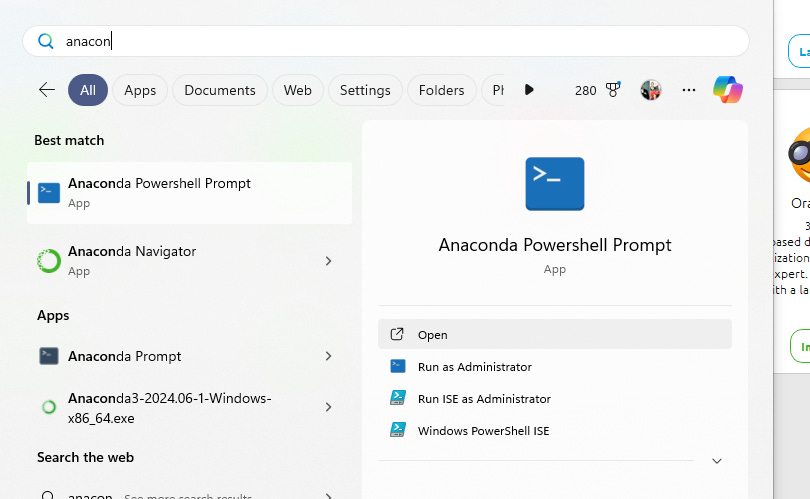
Task: Choose Run as Administrator
Action: pyautogui.click(x=555, y=367)
